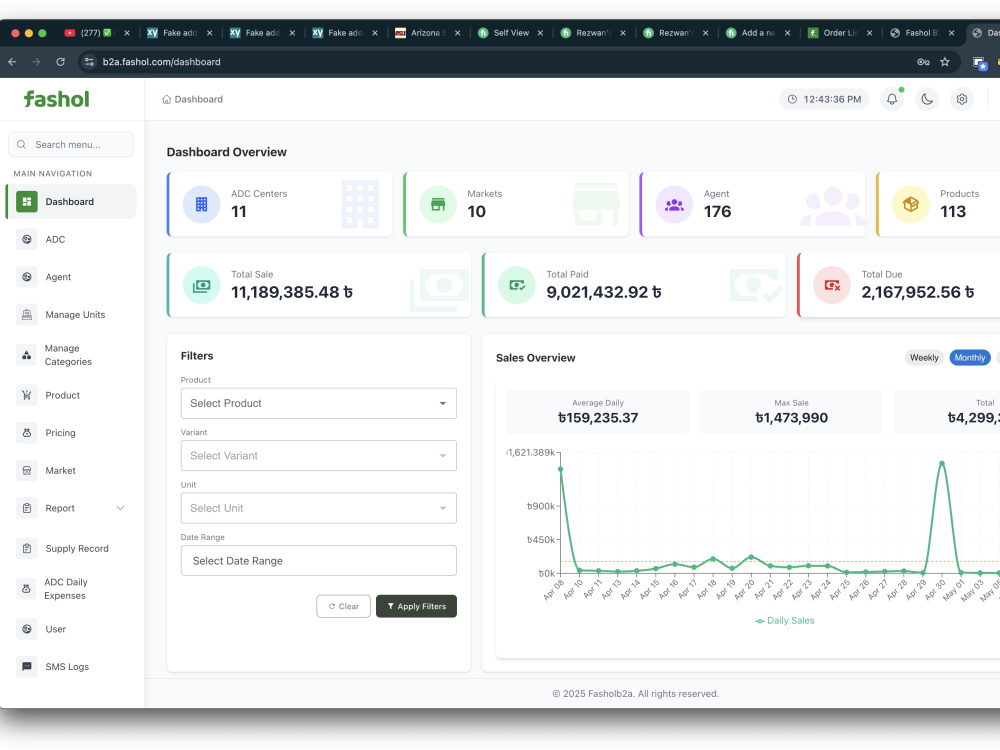The width and height of the screenshot is (1000, 750).
Task: Open the settings gear icon
Action: [962, 99]
